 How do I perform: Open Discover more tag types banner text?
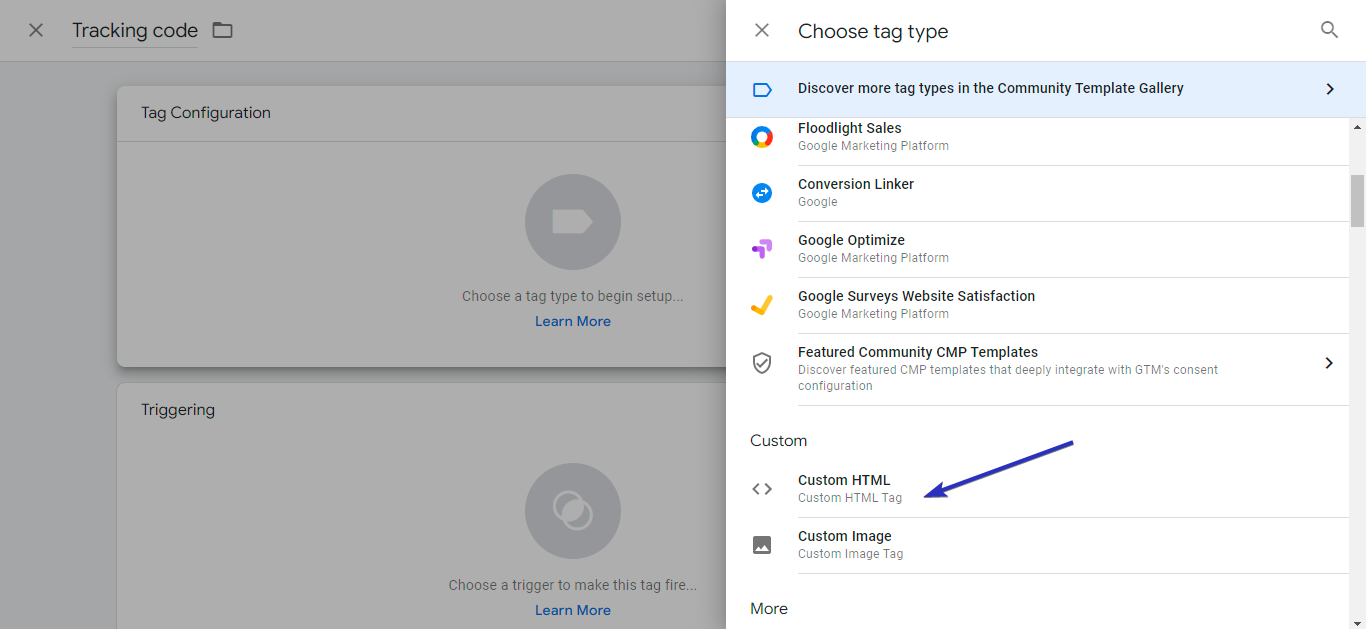[x=990, y=88]
